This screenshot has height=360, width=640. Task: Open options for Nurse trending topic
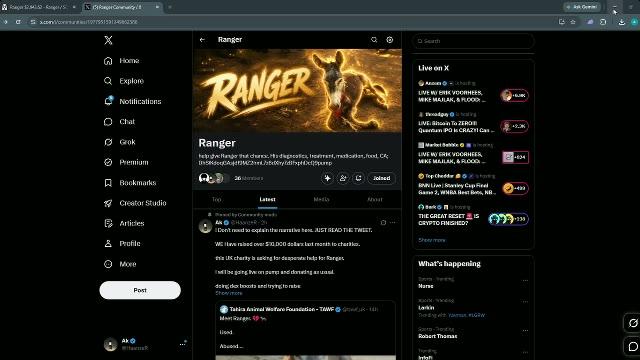[x=525, y=280]
